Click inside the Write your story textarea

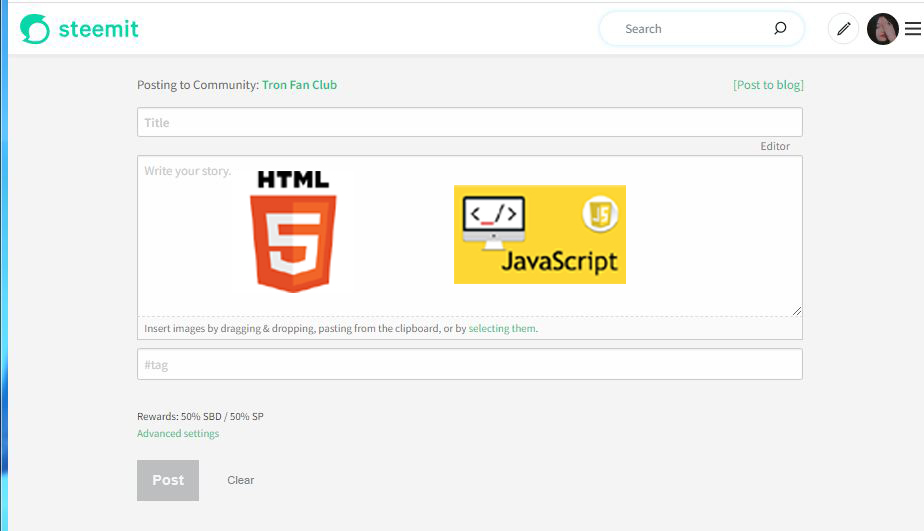[x=470, y=236]
